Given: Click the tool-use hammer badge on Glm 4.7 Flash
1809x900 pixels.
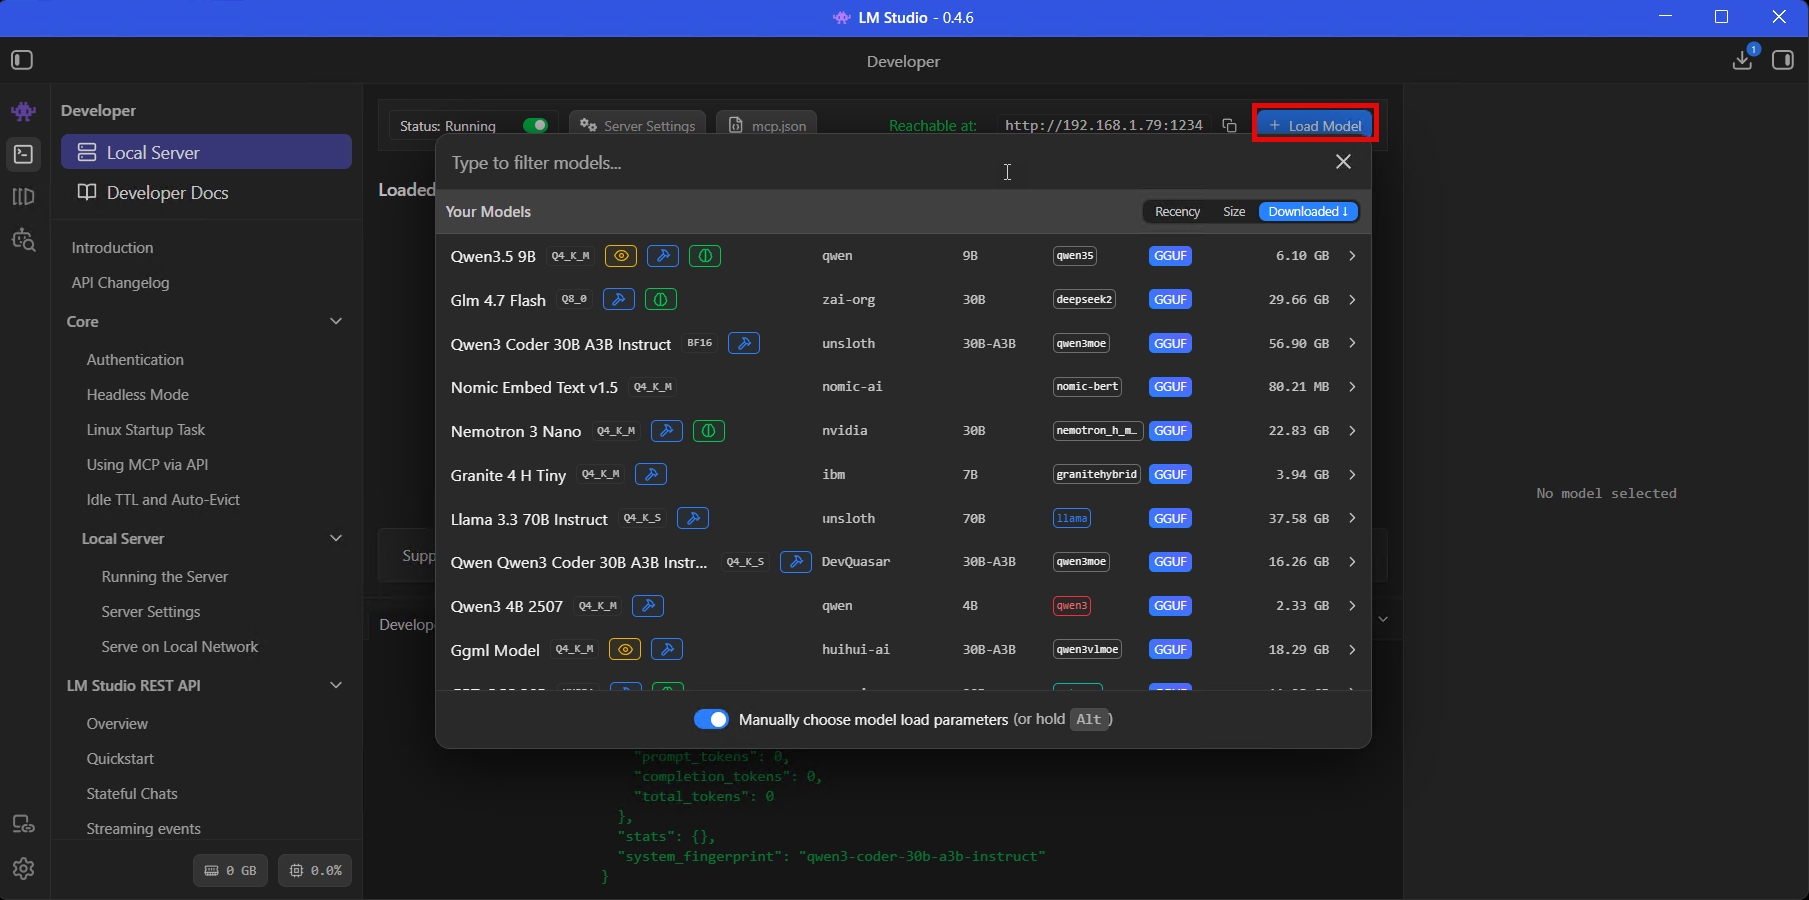Looking at the screenshot, I should 618,299.
